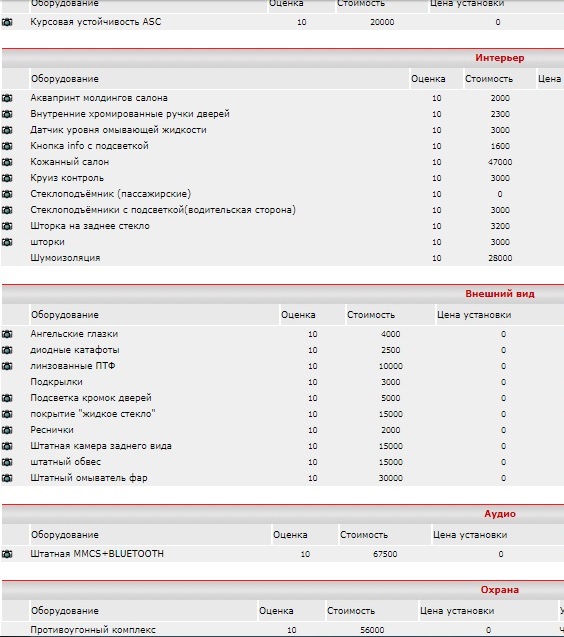Select Датчик уровня омывающей жидкости text

118,130
